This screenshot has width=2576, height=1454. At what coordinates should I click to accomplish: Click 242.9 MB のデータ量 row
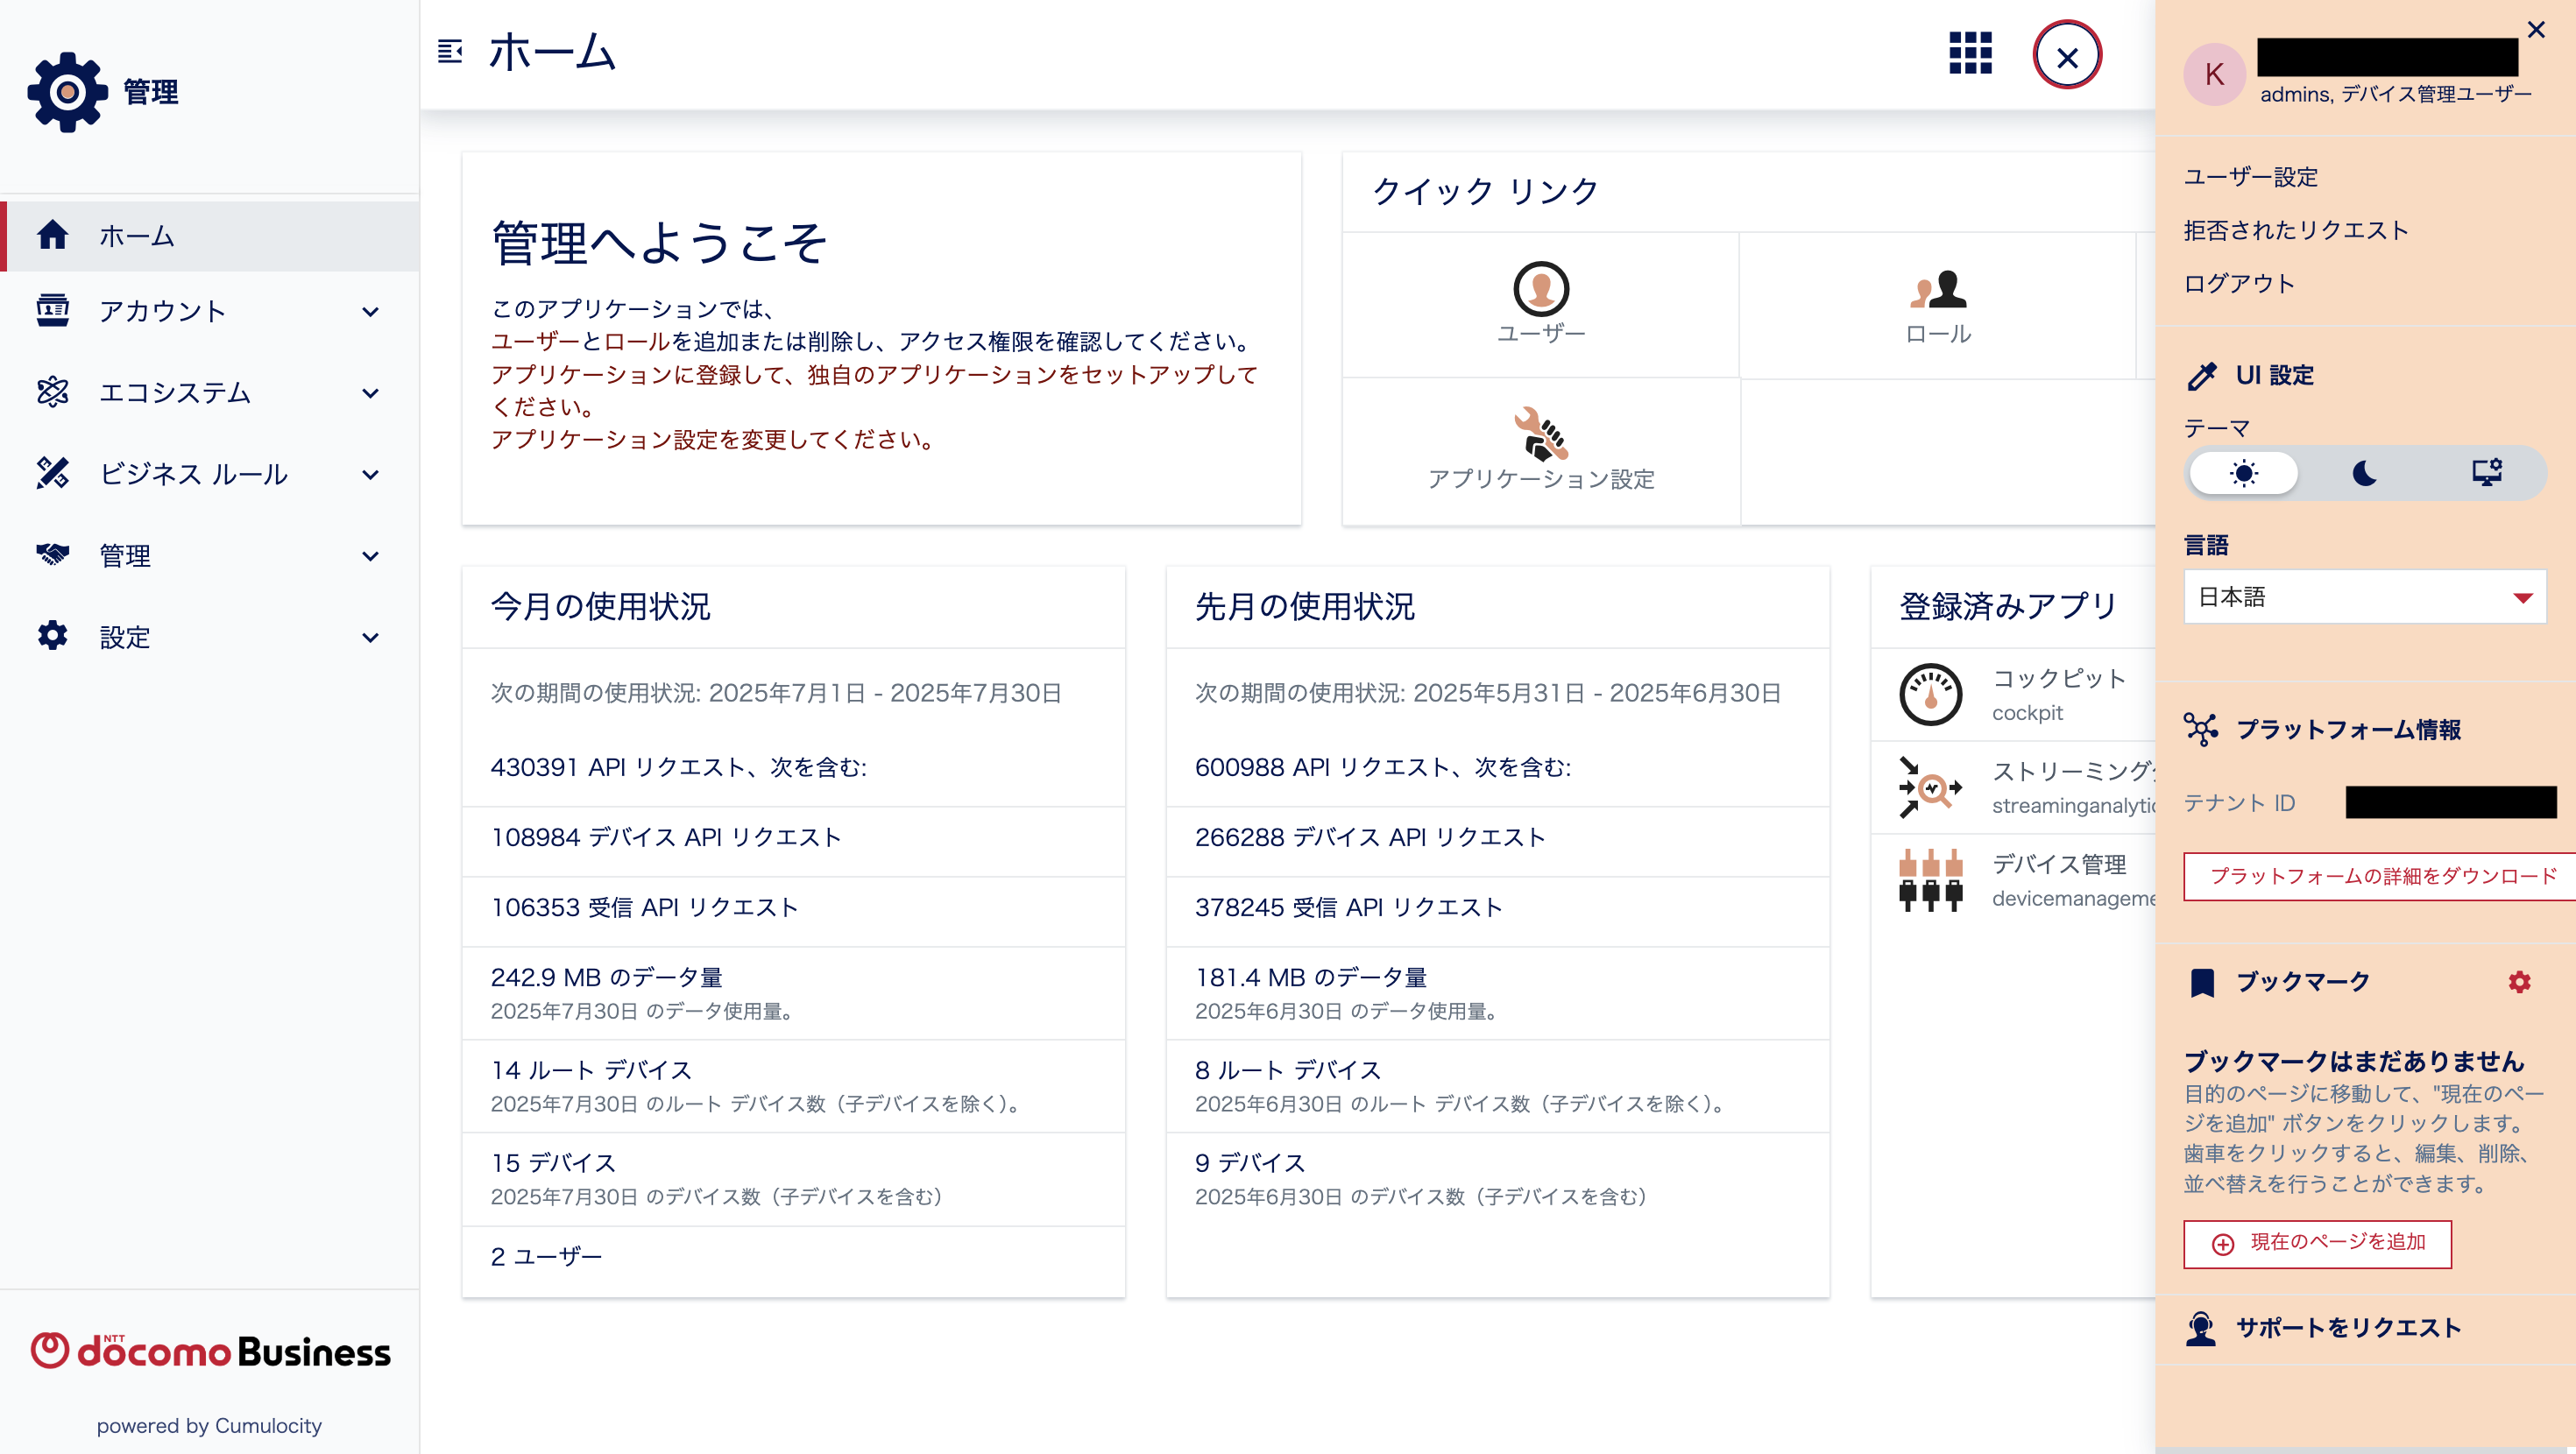coord(793,993)
